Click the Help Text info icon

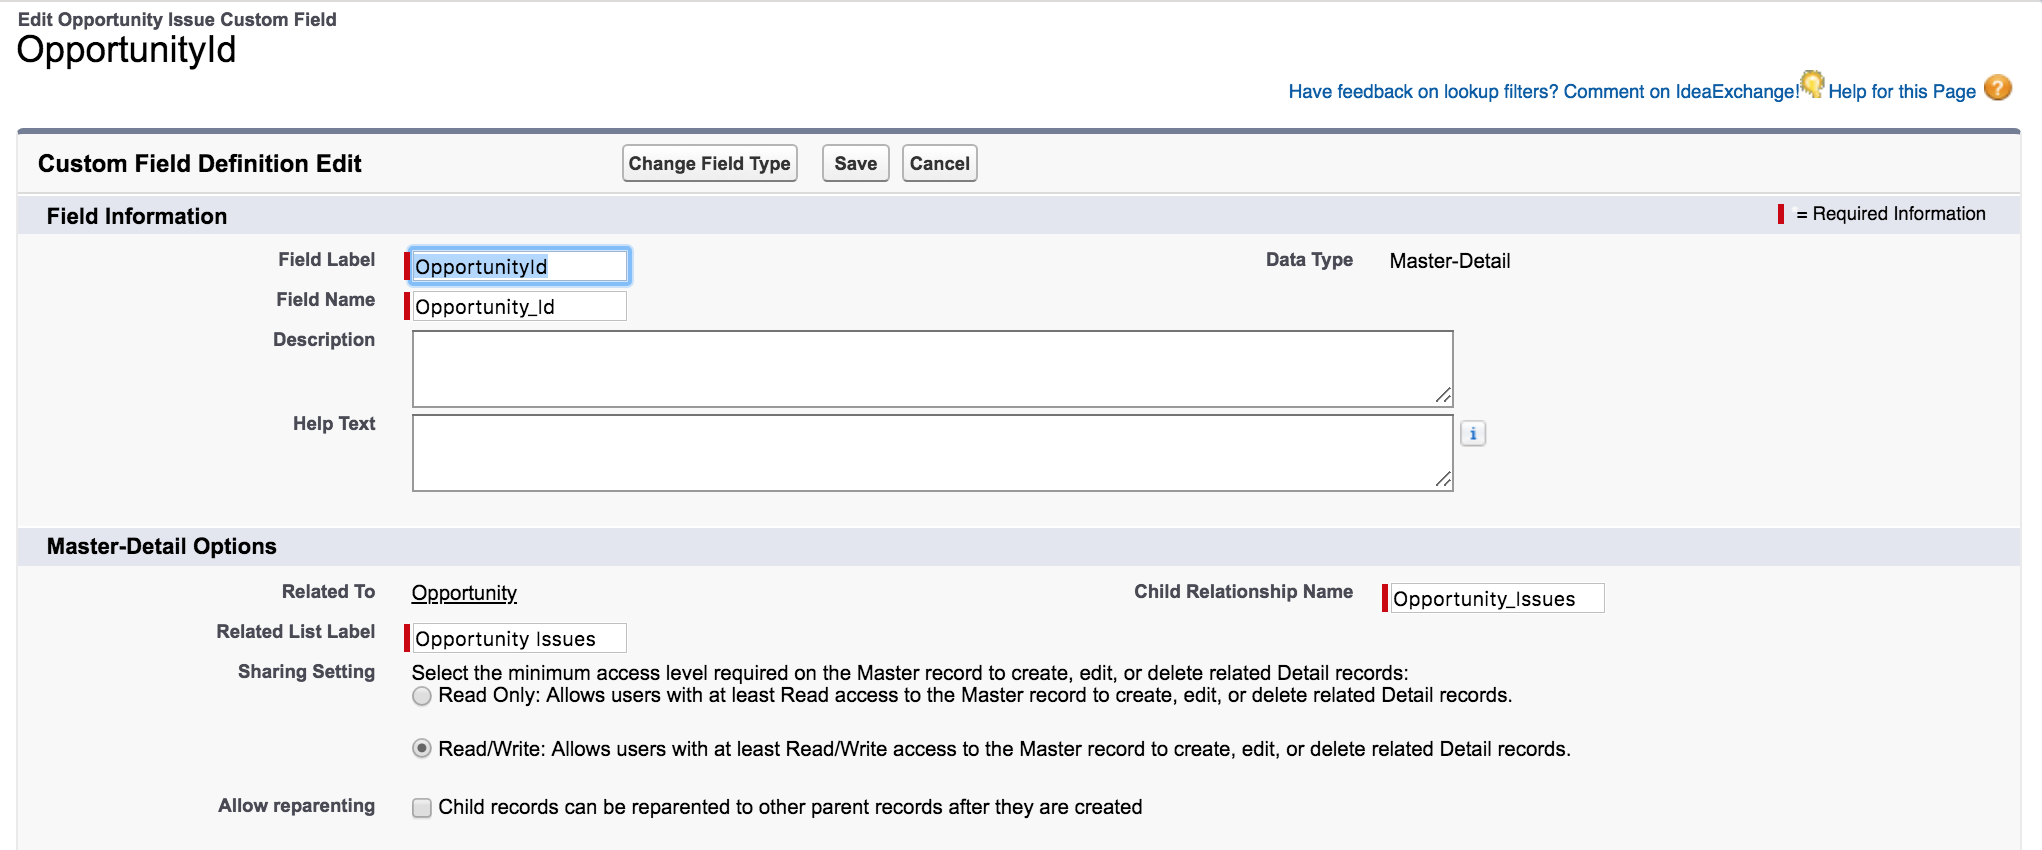coord(1472,434)
